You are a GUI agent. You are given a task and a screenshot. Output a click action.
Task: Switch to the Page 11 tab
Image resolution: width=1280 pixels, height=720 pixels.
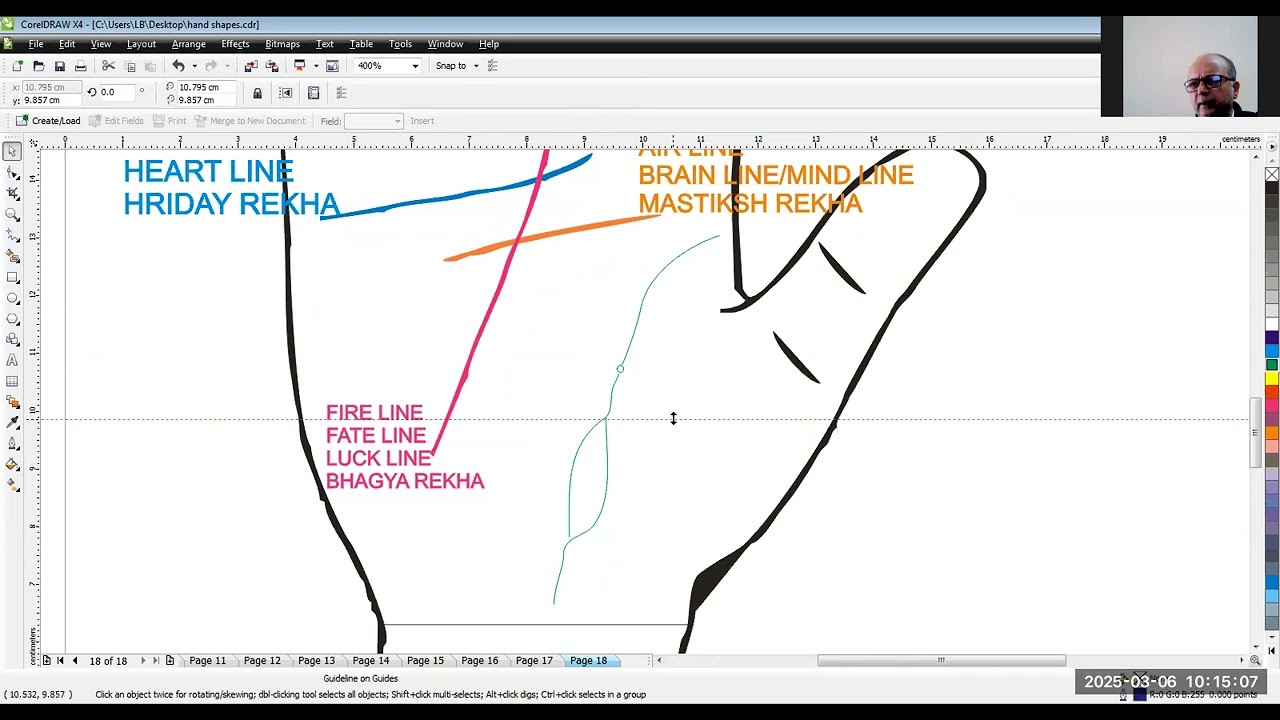(208, 661)
